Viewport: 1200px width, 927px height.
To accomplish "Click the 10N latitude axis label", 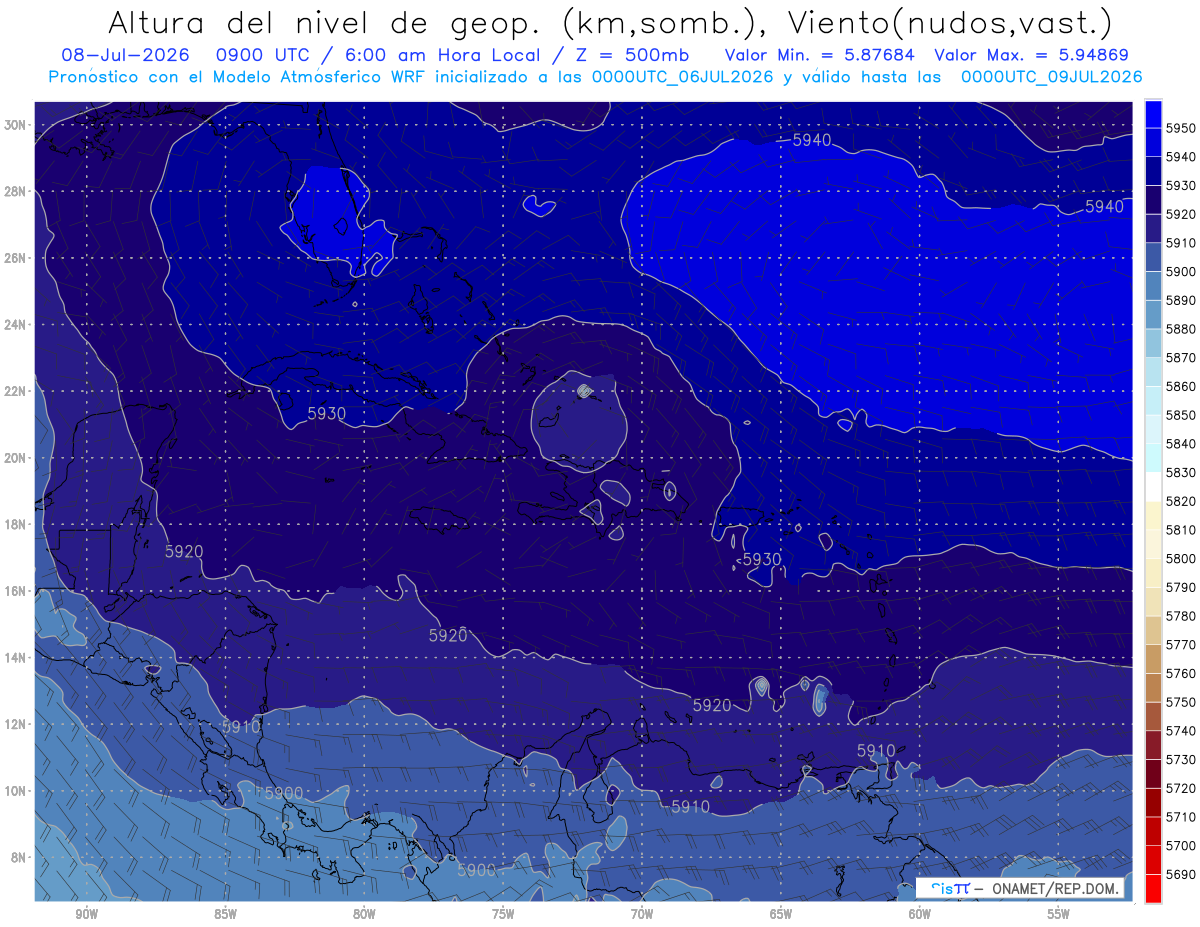I will (15, 790).
